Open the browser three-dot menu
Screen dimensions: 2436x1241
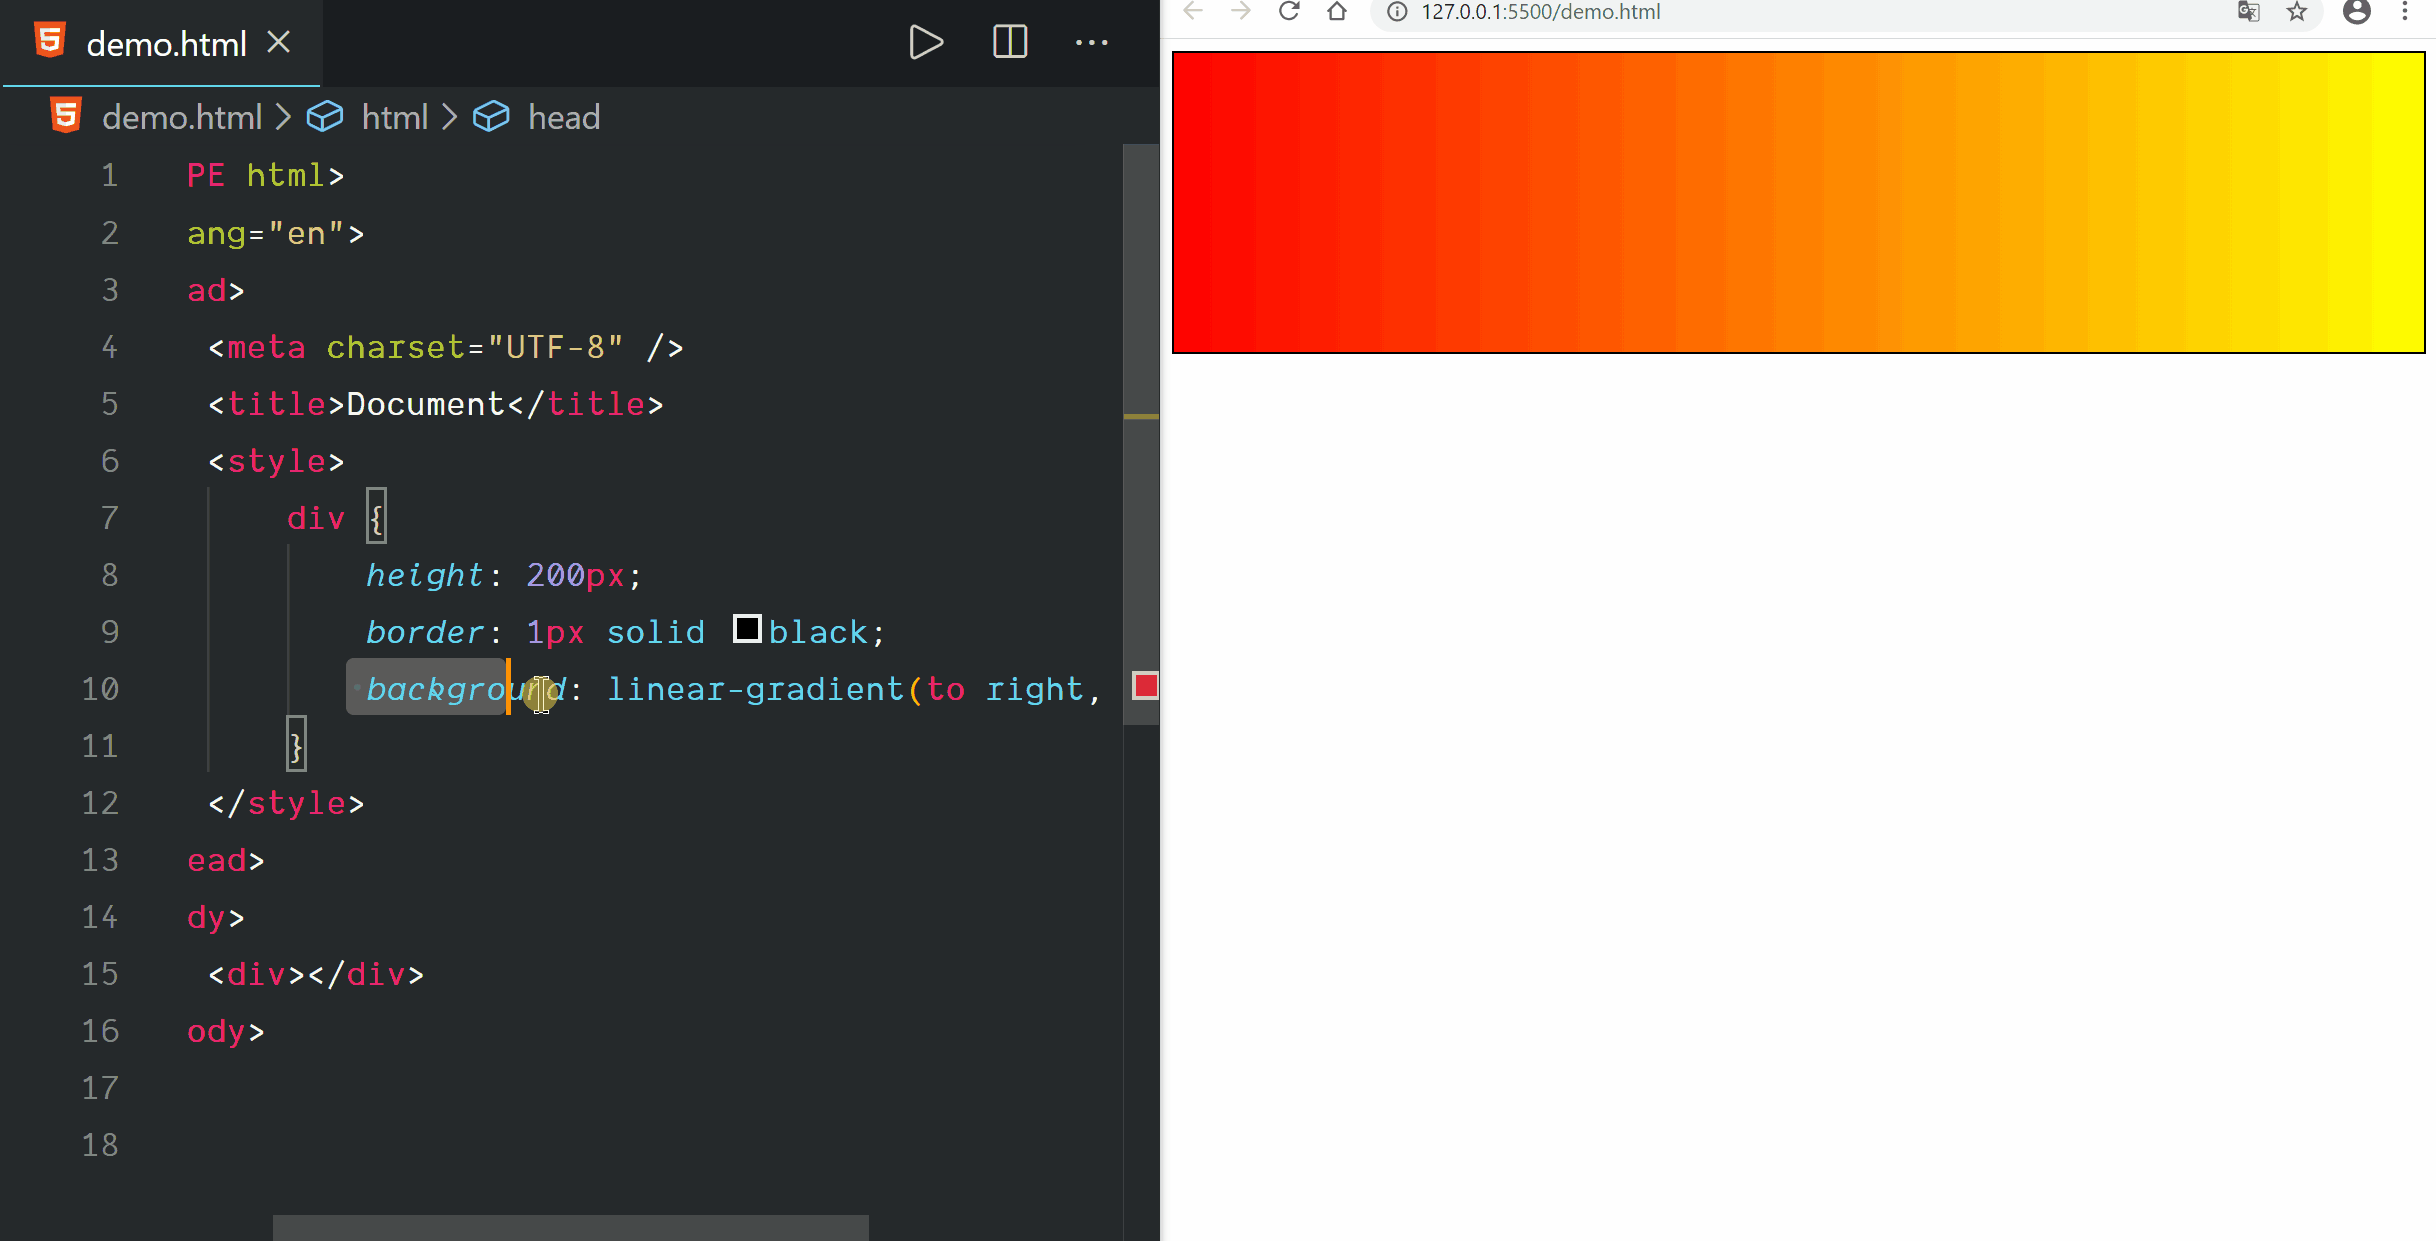(x=2405, y=12)
